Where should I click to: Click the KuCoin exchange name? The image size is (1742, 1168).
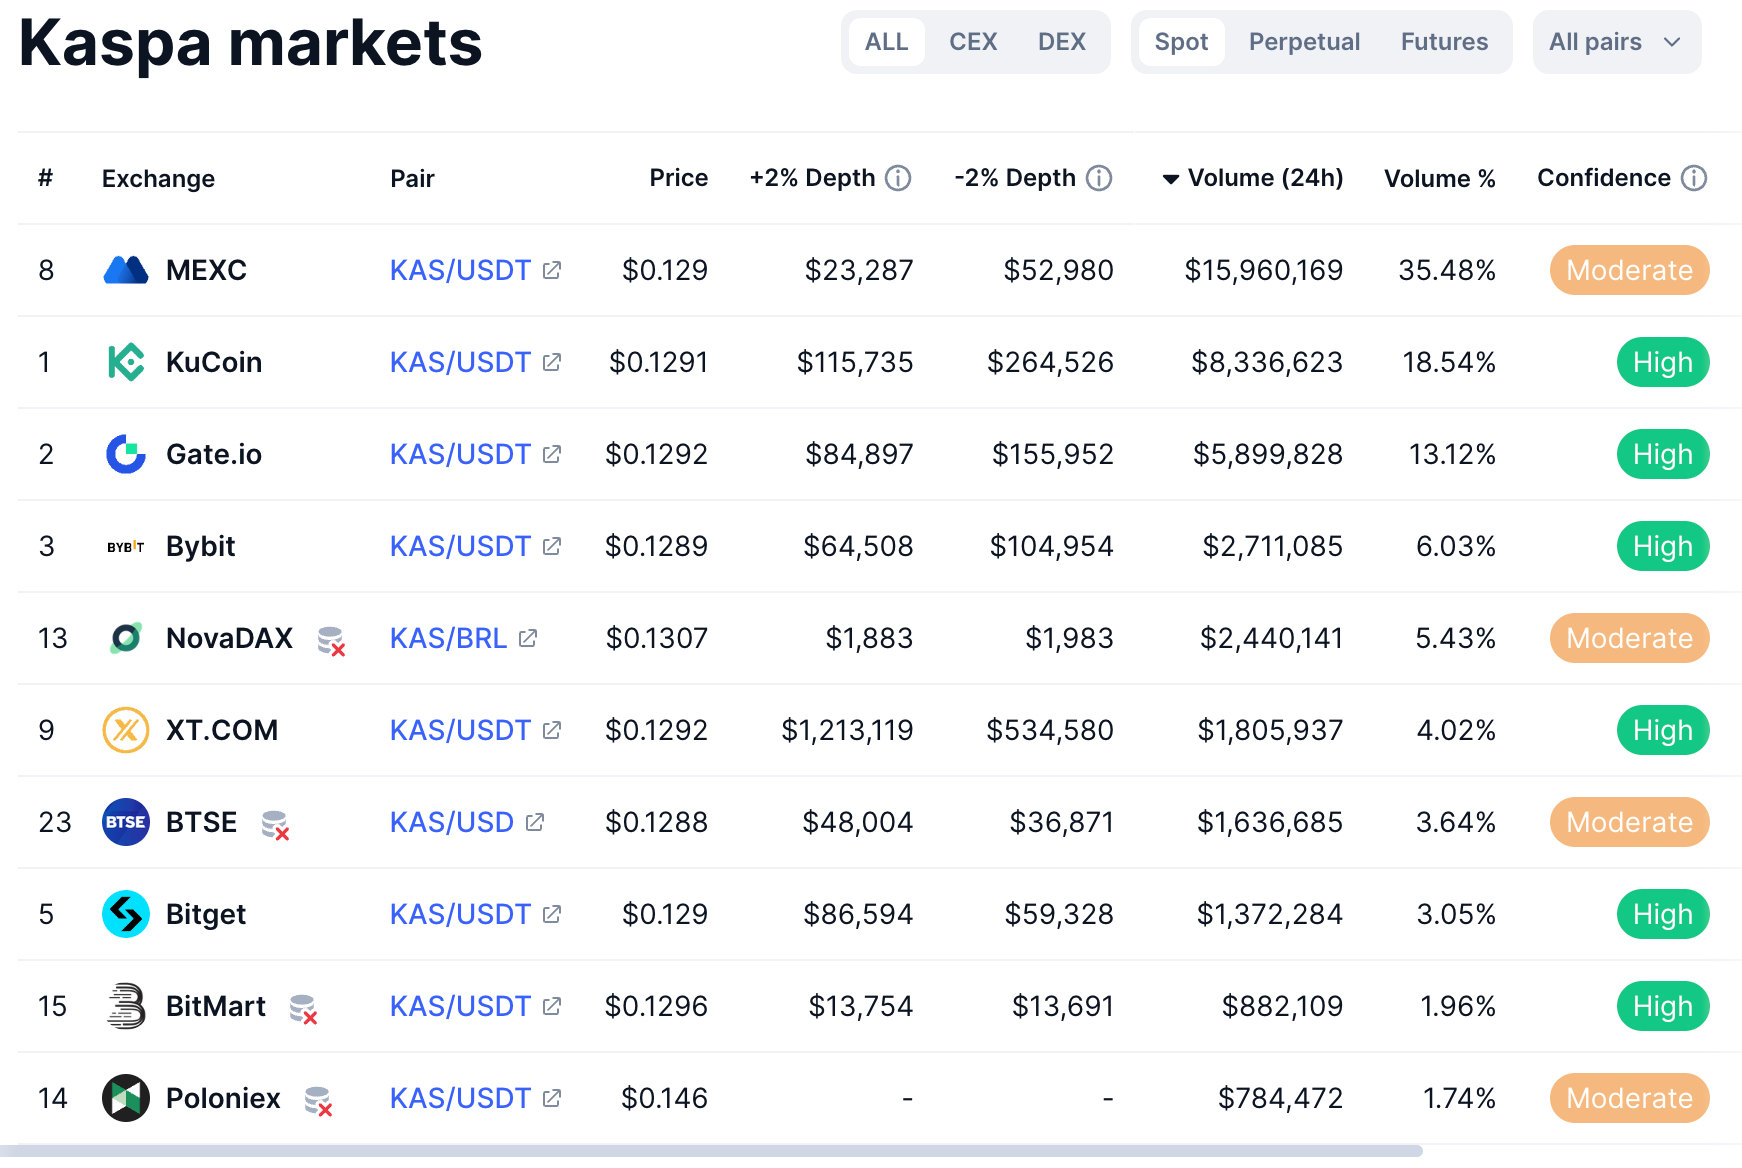point(214,362)
